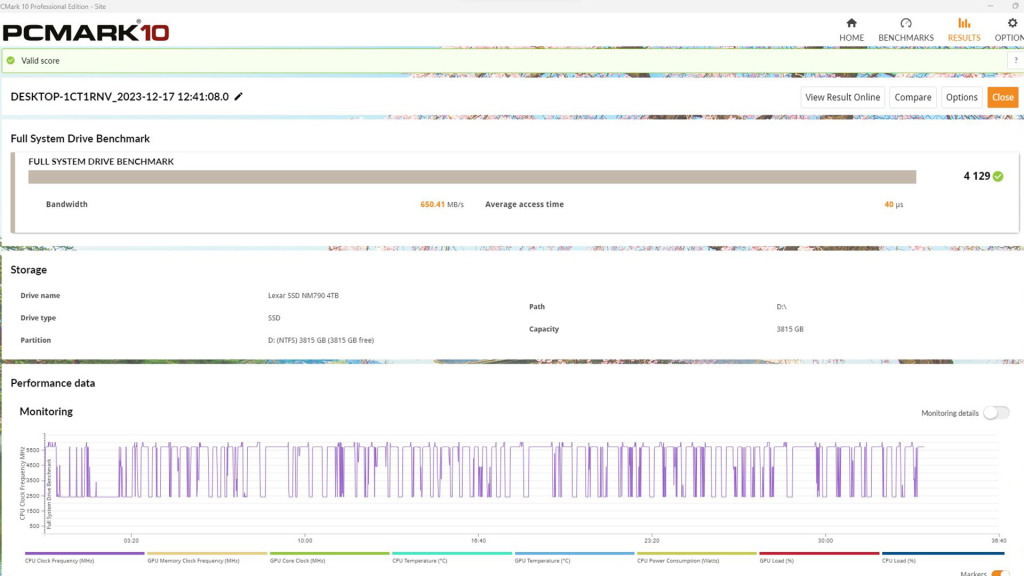The image size is (1024, 576).
Task: Click the CPU clock frequency monitoring chart
Action: pyautogui.click(x=521, y=483)
